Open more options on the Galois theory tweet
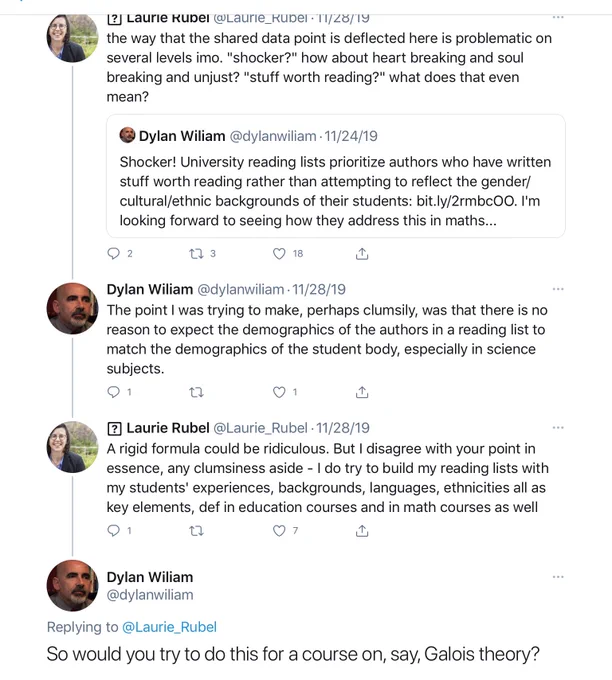Viewport: 612px width, 680px height. click(x=558, y=577)
